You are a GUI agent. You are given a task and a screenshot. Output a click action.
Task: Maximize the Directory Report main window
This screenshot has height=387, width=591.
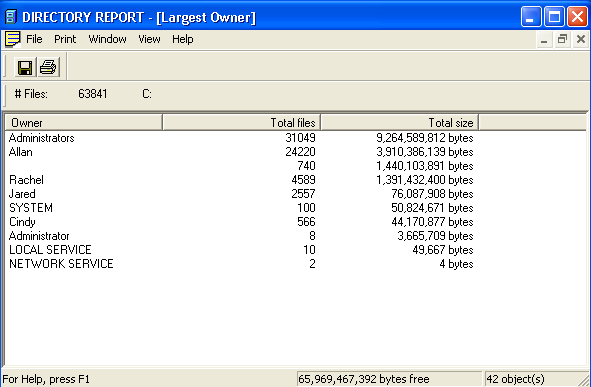pos(554,17)
